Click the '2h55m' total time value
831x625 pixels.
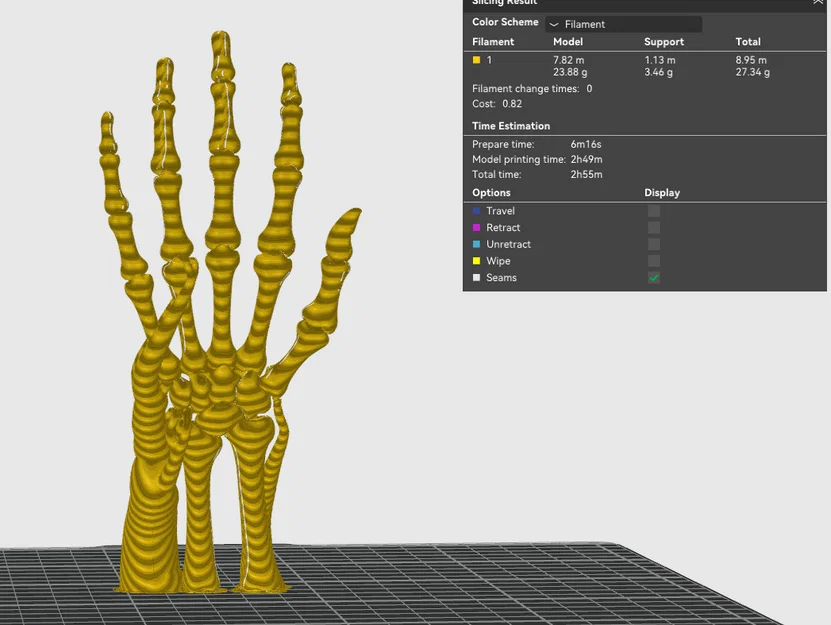point(586,174)
